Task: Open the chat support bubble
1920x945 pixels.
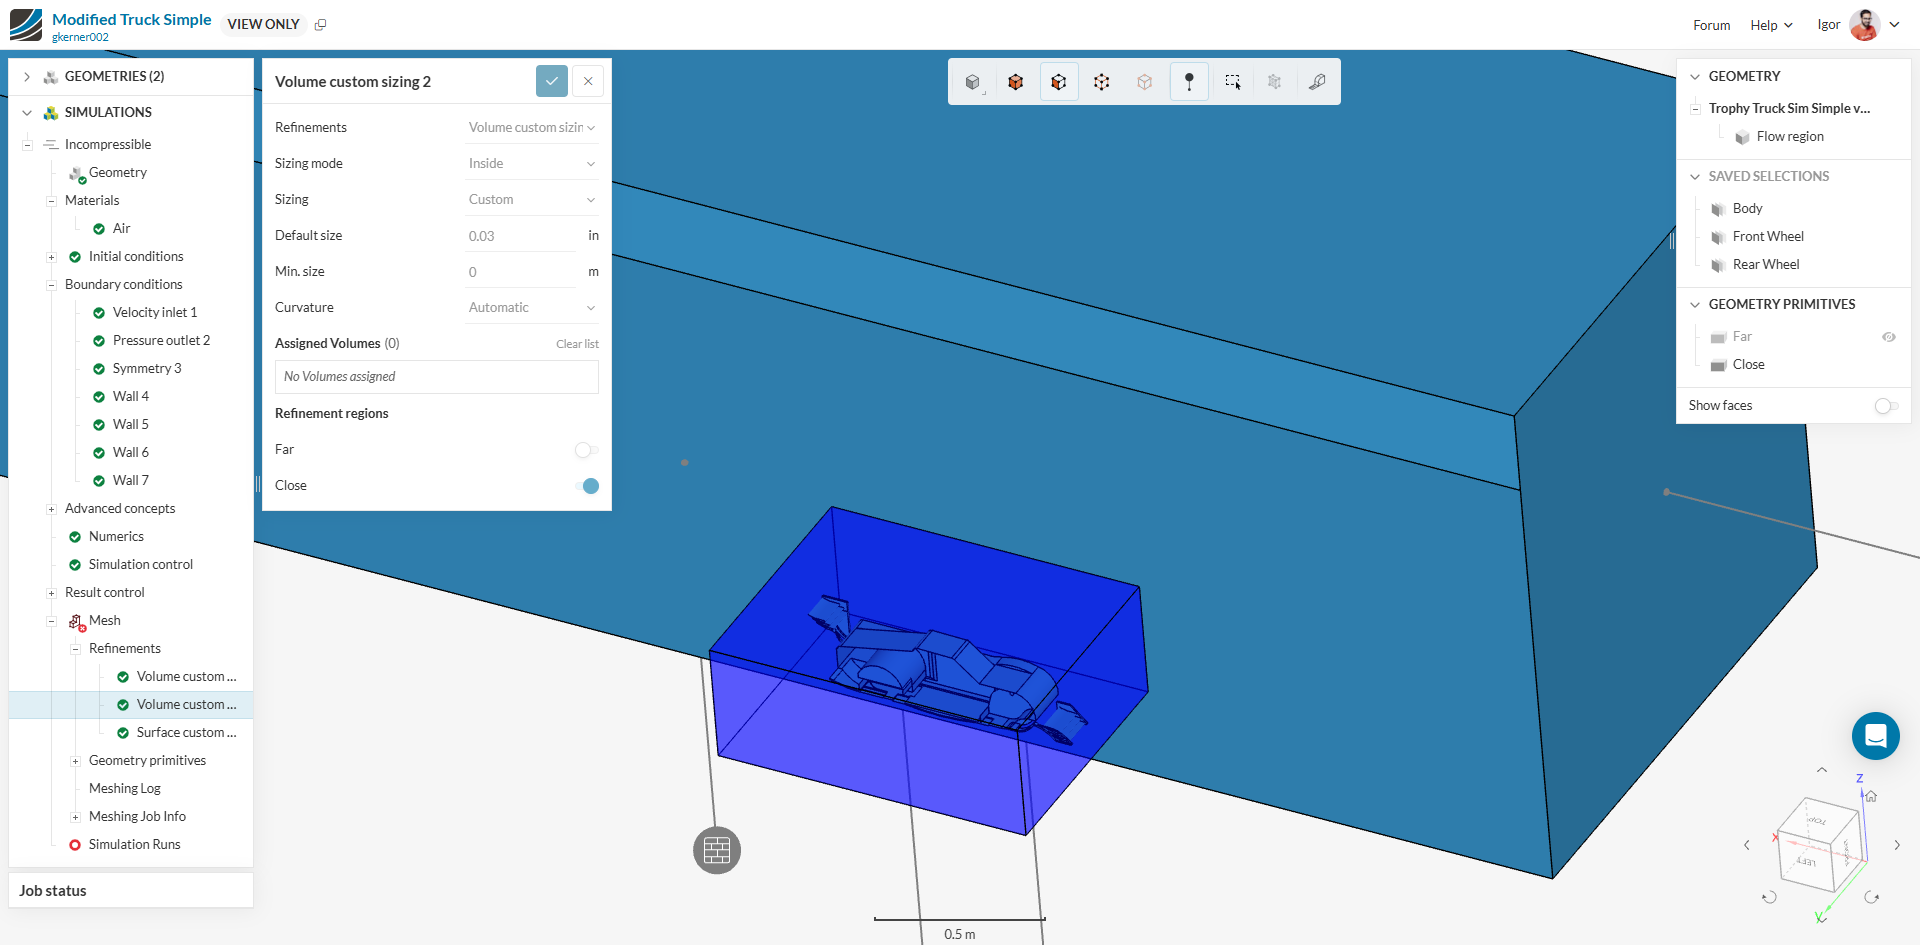Action: [1876, 736]
